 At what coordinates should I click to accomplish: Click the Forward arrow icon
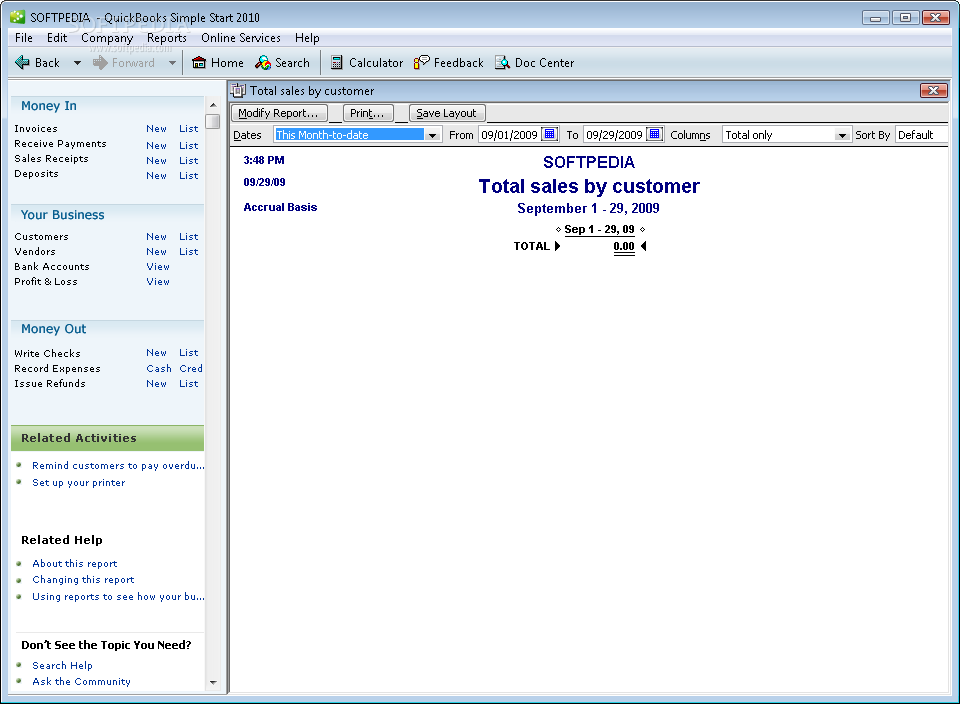coord(100,62)
